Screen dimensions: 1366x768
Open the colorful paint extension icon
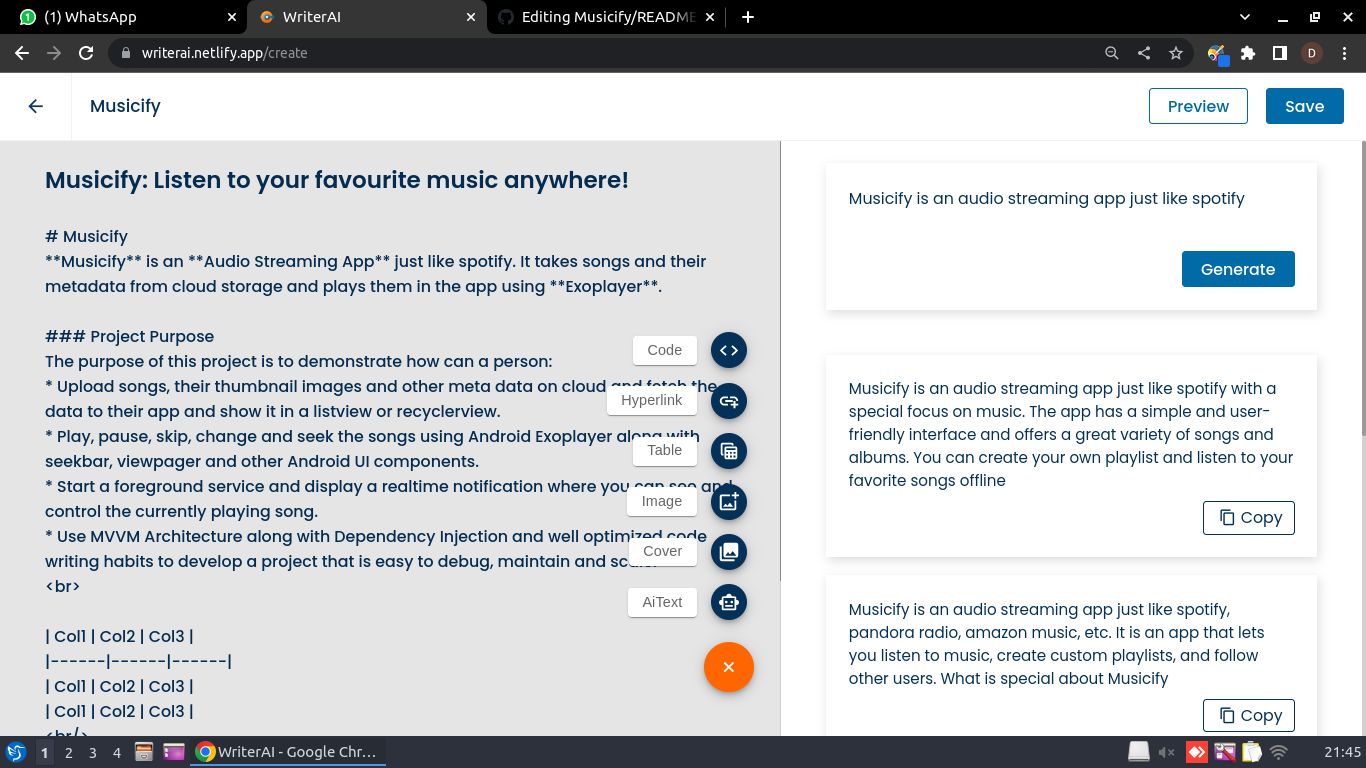point(1217,54)
